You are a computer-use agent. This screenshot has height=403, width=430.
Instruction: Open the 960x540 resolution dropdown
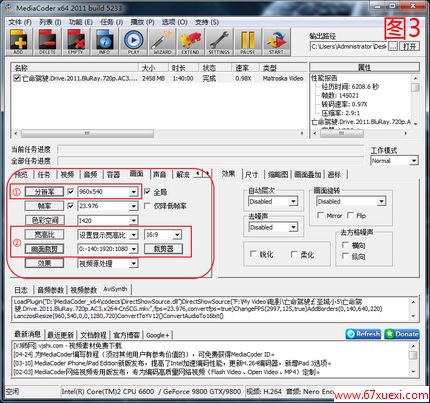point(133,192)
